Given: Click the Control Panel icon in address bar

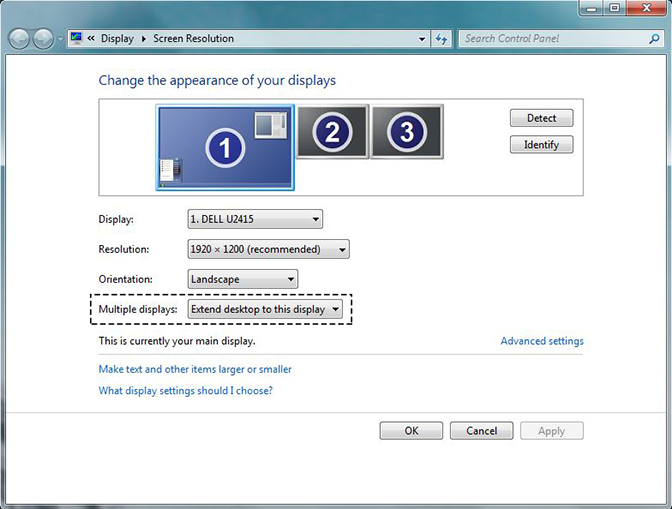Looking at the screenshot, I should [76, 39].
